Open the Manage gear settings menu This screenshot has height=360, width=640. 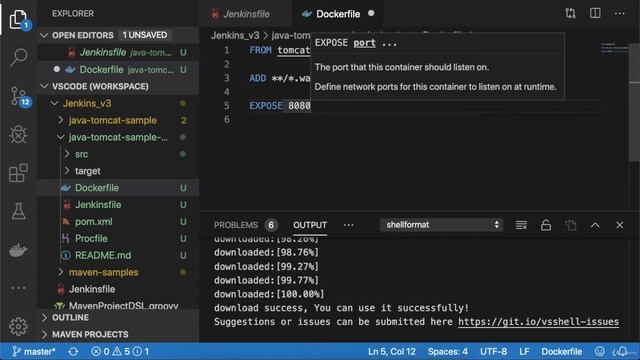click(18, 327)
